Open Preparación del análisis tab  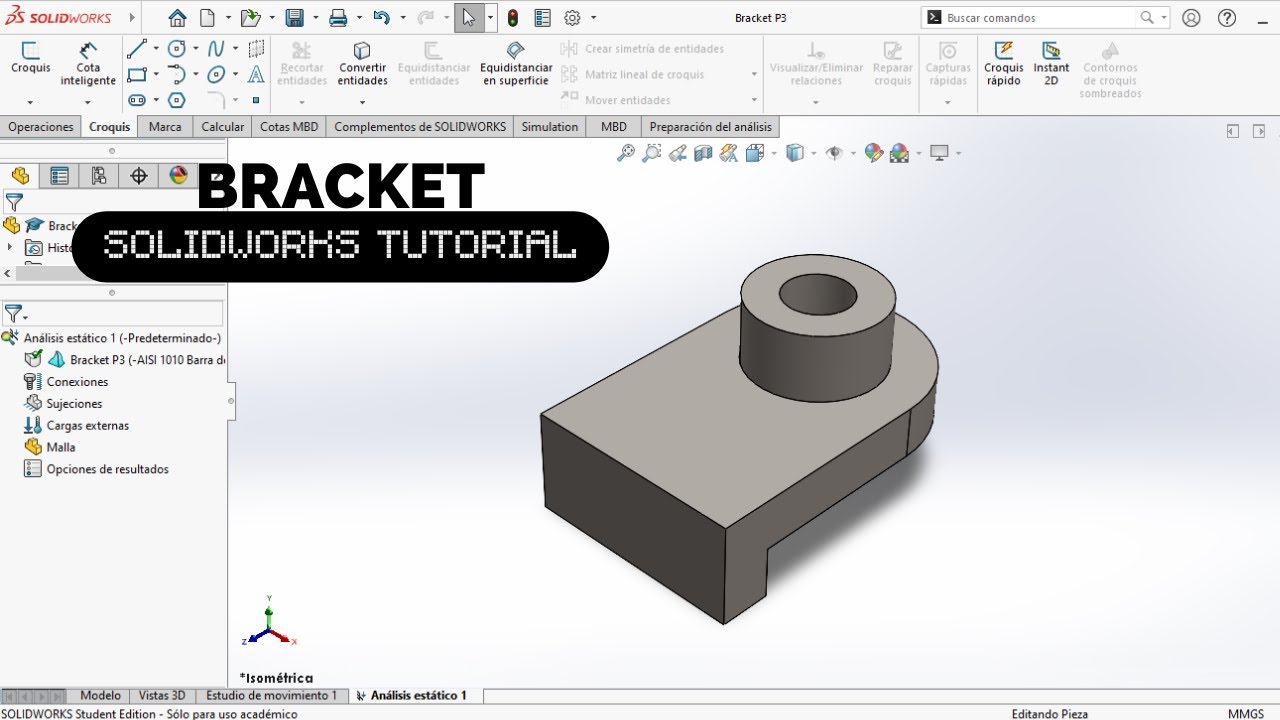point(711,127)
